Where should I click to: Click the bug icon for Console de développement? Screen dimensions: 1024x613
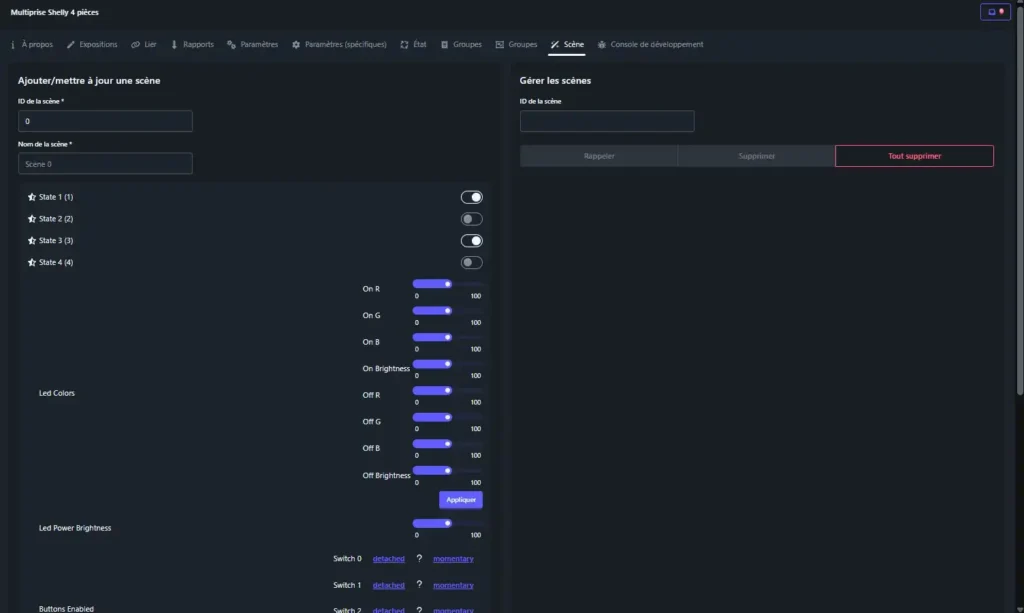pos(602,45)
